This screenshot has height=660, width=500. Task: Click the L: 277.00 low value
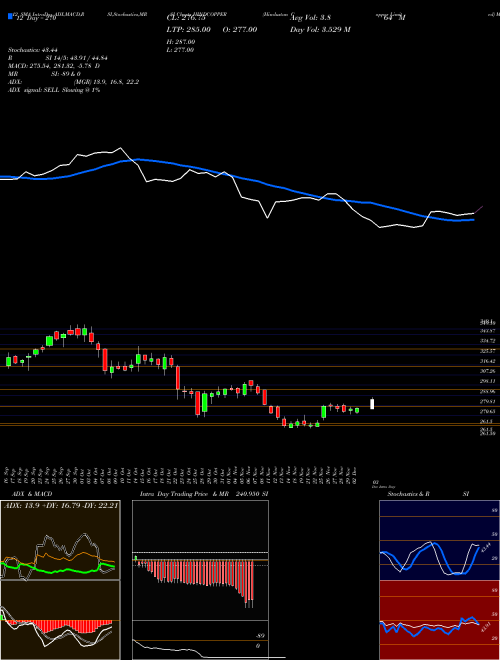pyautogui.click(x=181, y=50)
